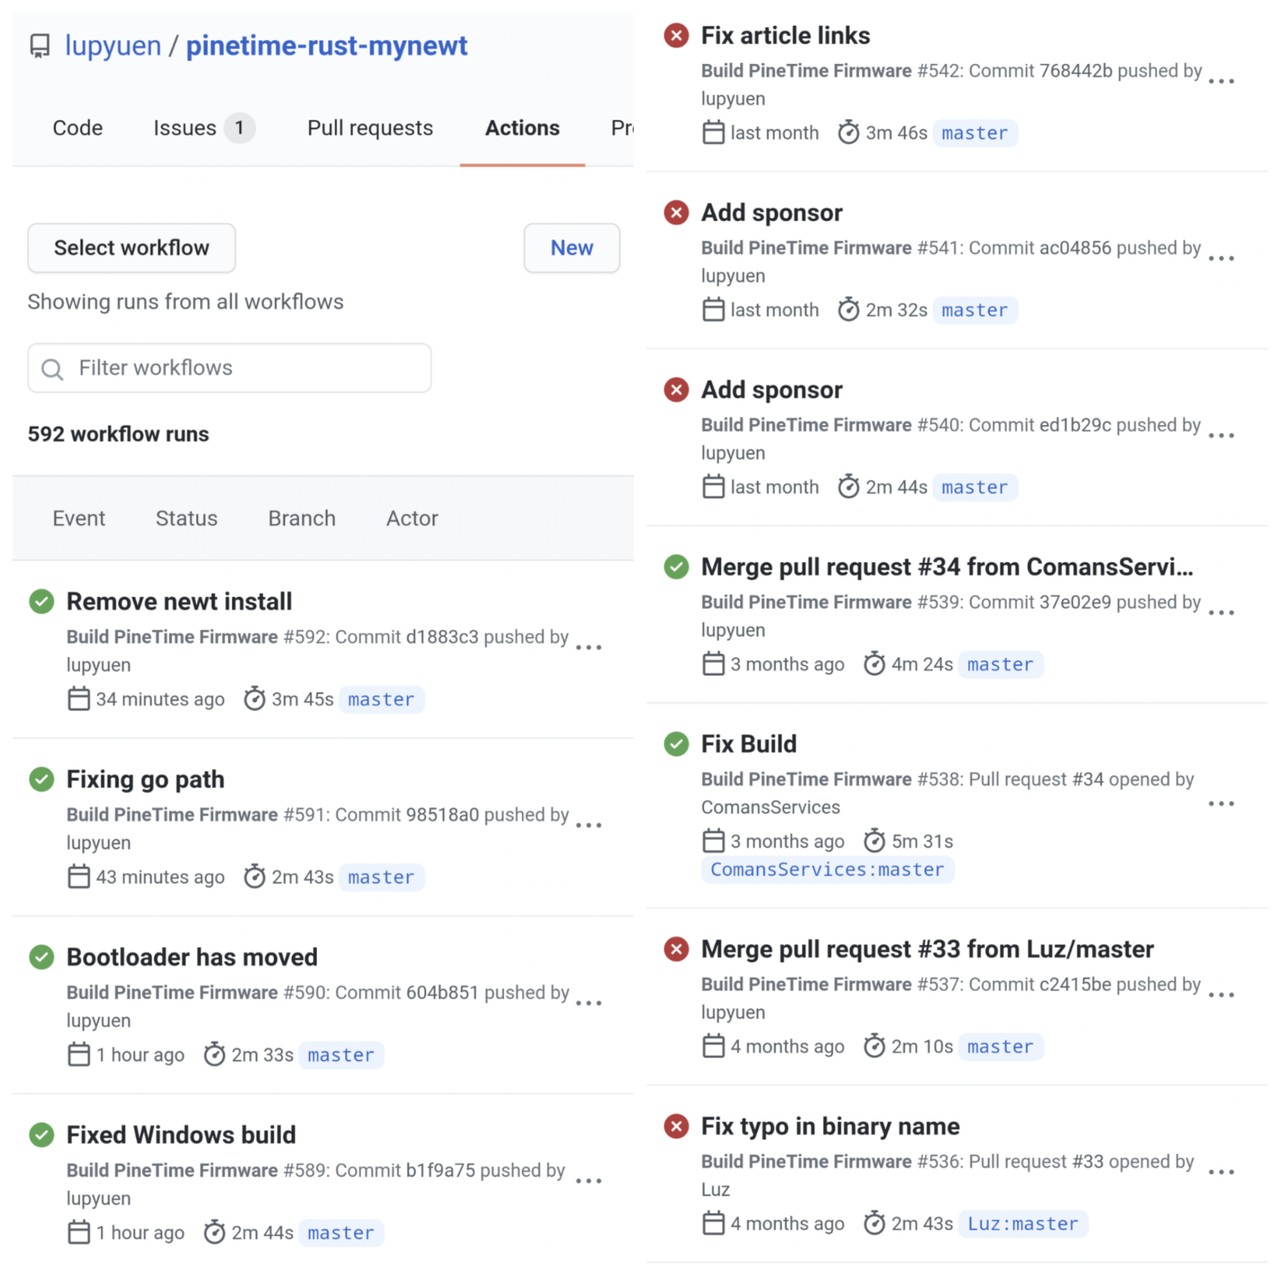Screen dimensions: 1280x1280
Task: Click the repository icon beside lupyuen
Action: [40, 46]
